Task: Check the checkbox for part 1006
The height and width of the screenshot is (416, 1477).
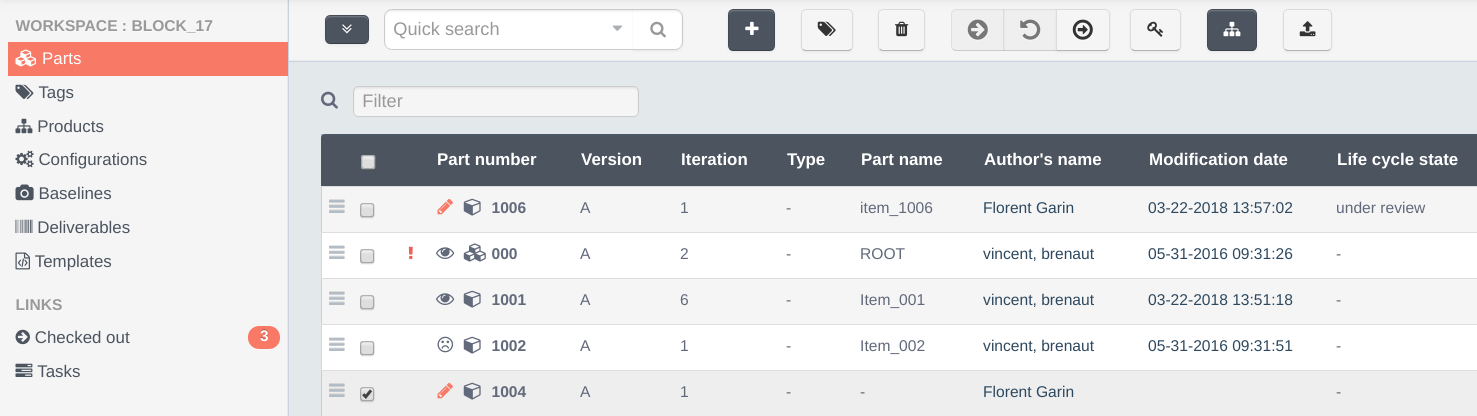Action: tap(367, 210)
